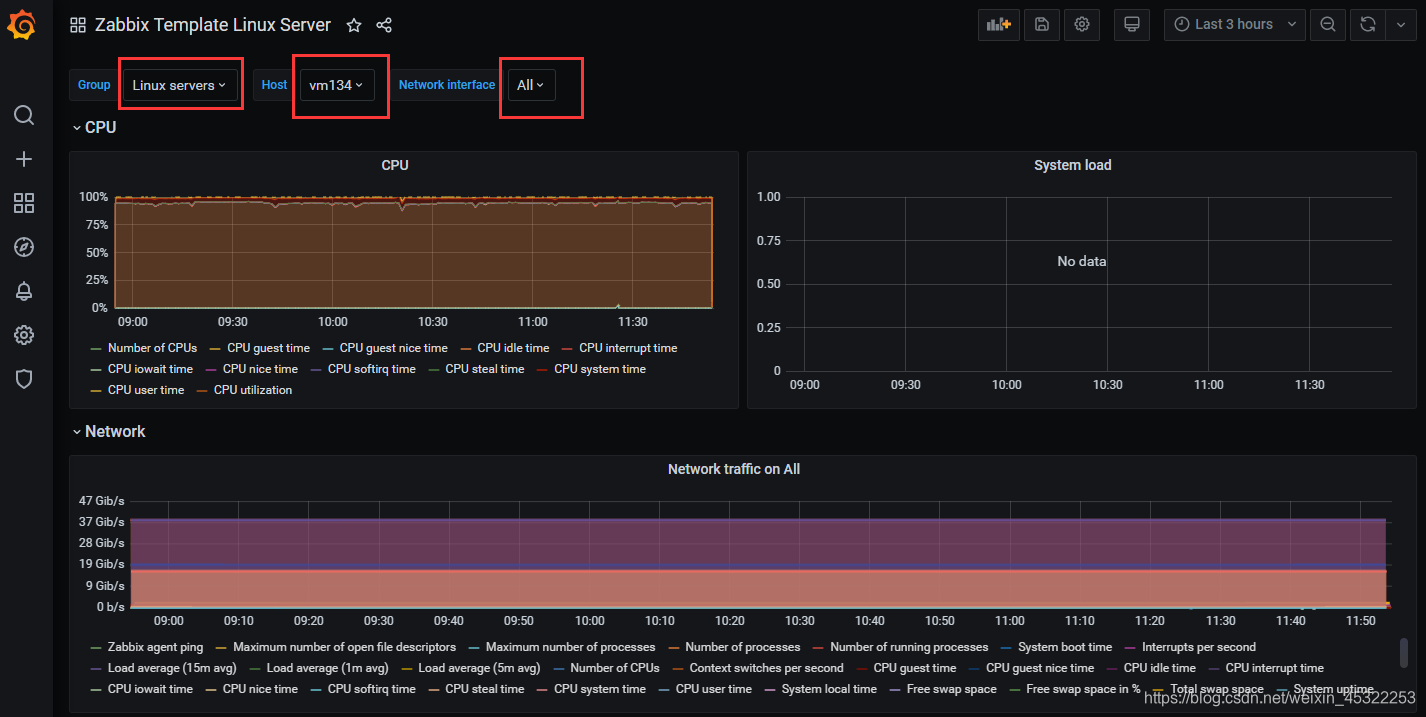Toggle CPU interrupt time in CPU legend
The height and width of the screenshot is (717, 1426).
pos(628,348)
